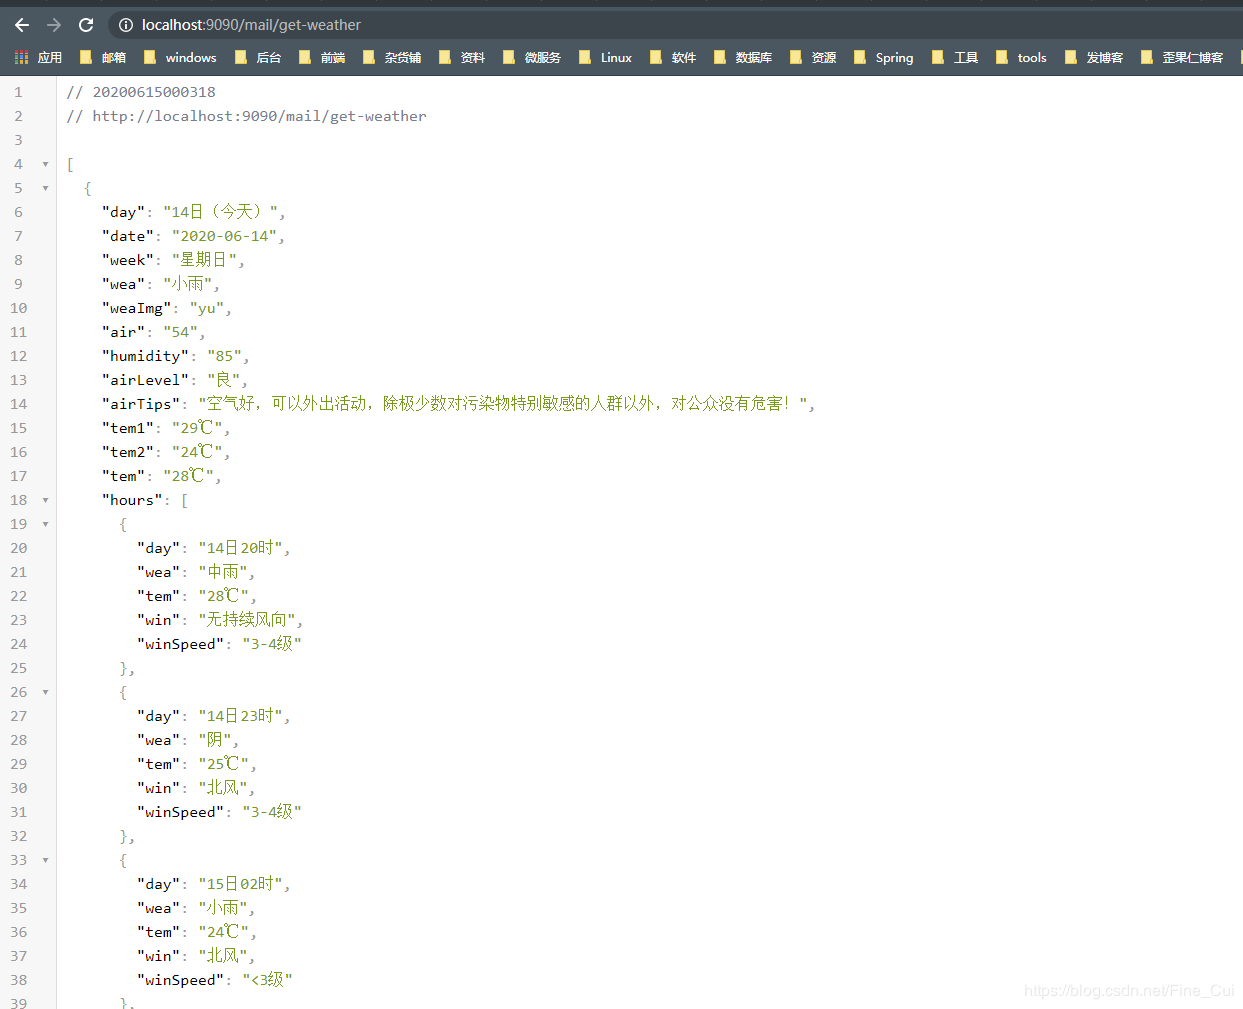Select the tem2 value "24℃"
Viewport: 1243px width, 1009px height.
pos(197,452)
